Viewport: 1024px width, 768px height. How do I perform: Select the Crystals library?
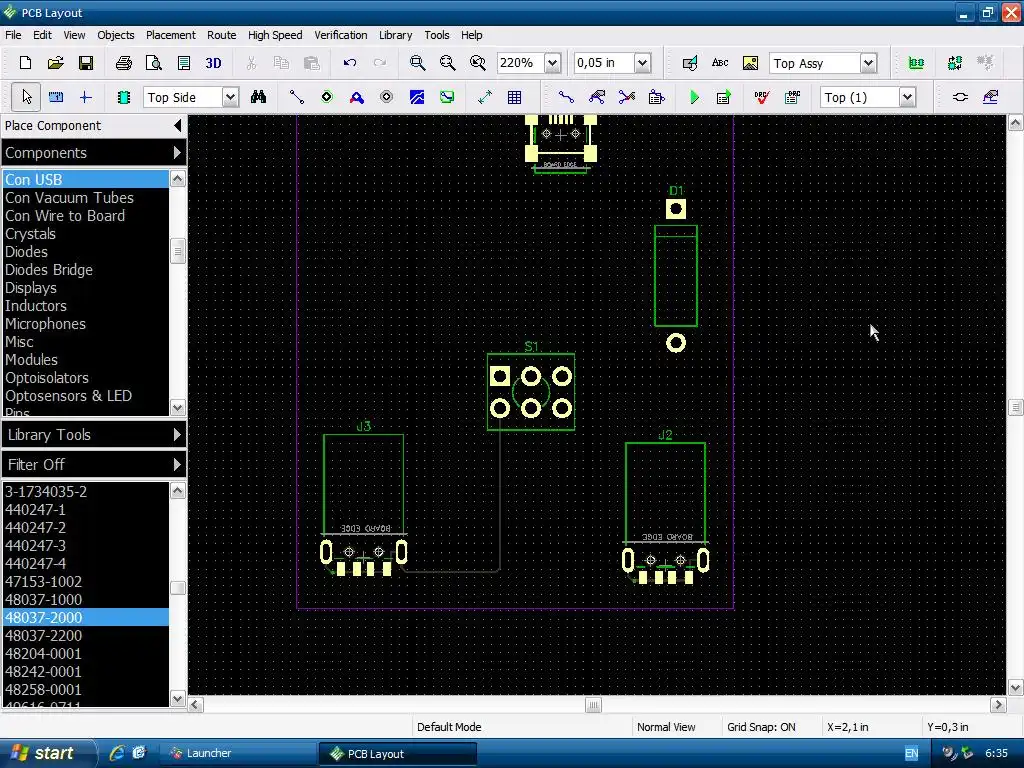[86, 234]
